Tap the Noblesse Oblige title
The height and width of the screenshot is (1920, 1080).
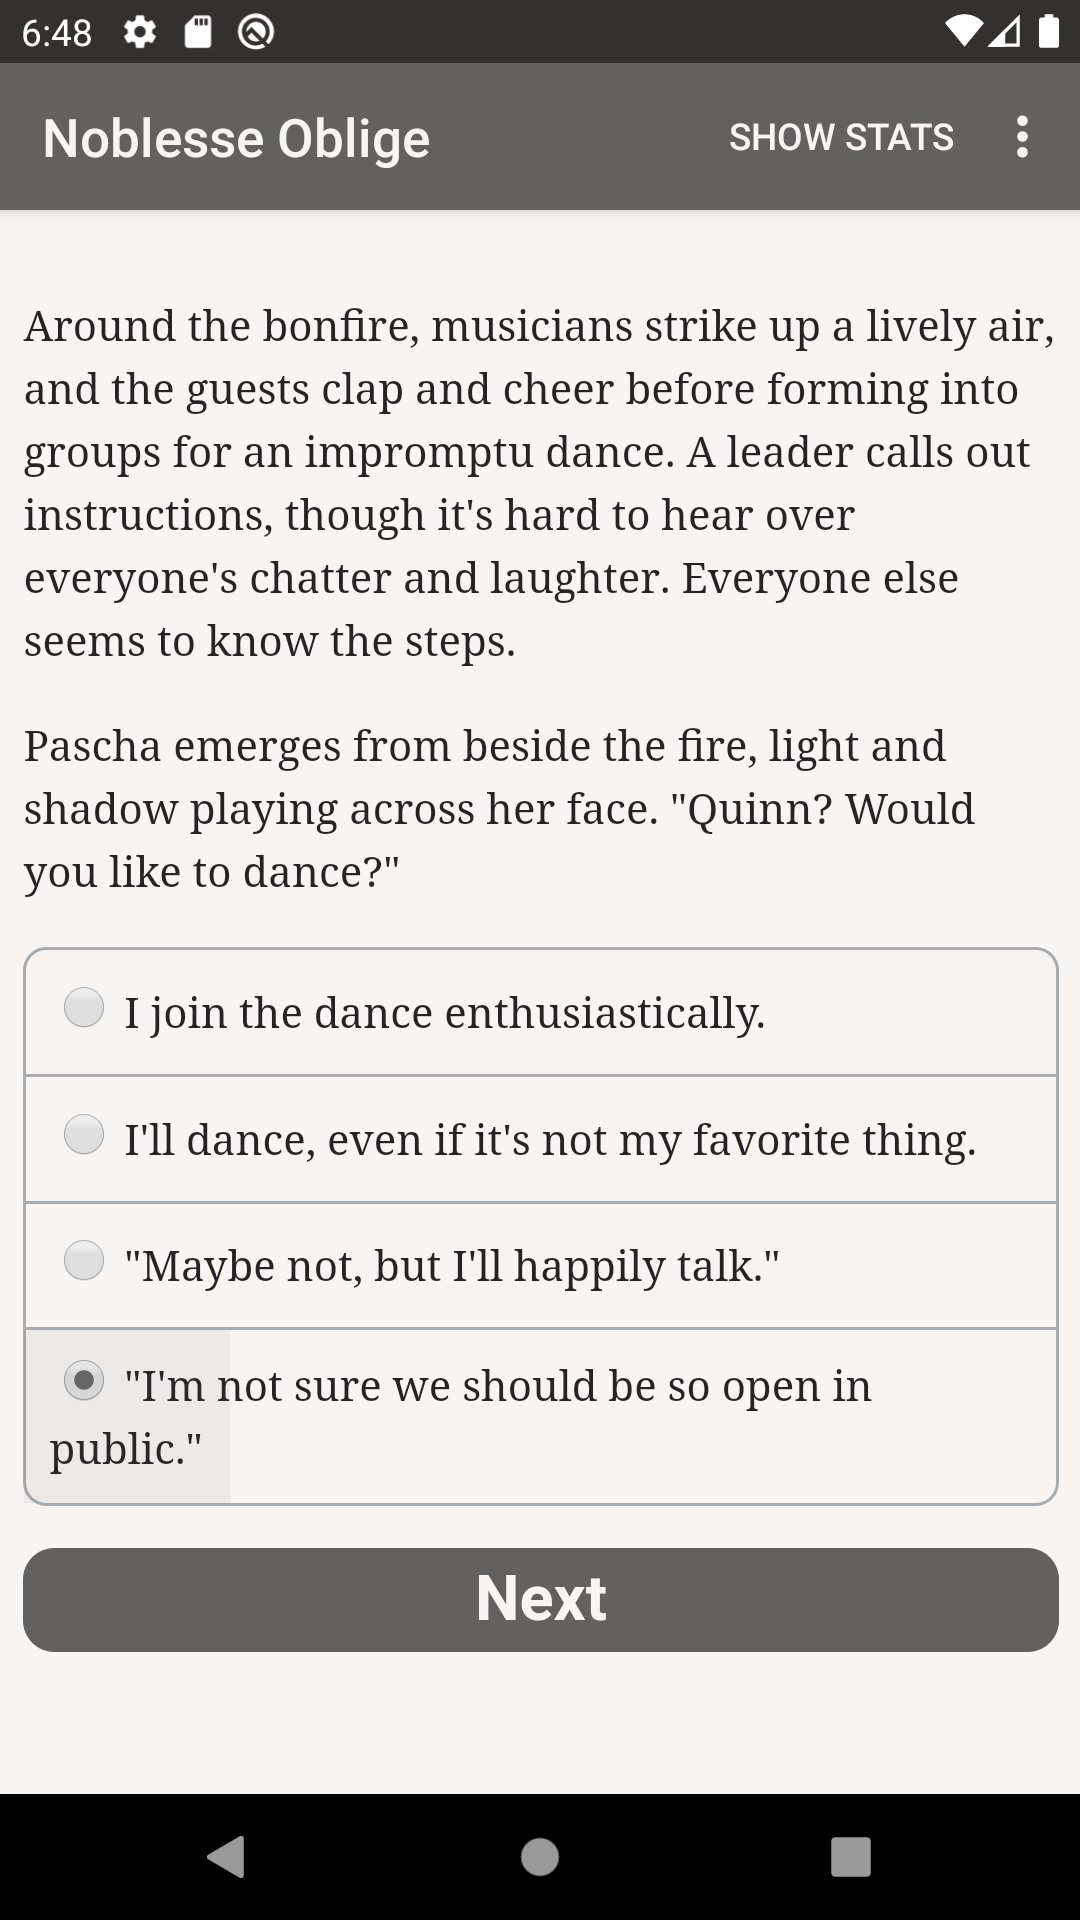point(236,138)
